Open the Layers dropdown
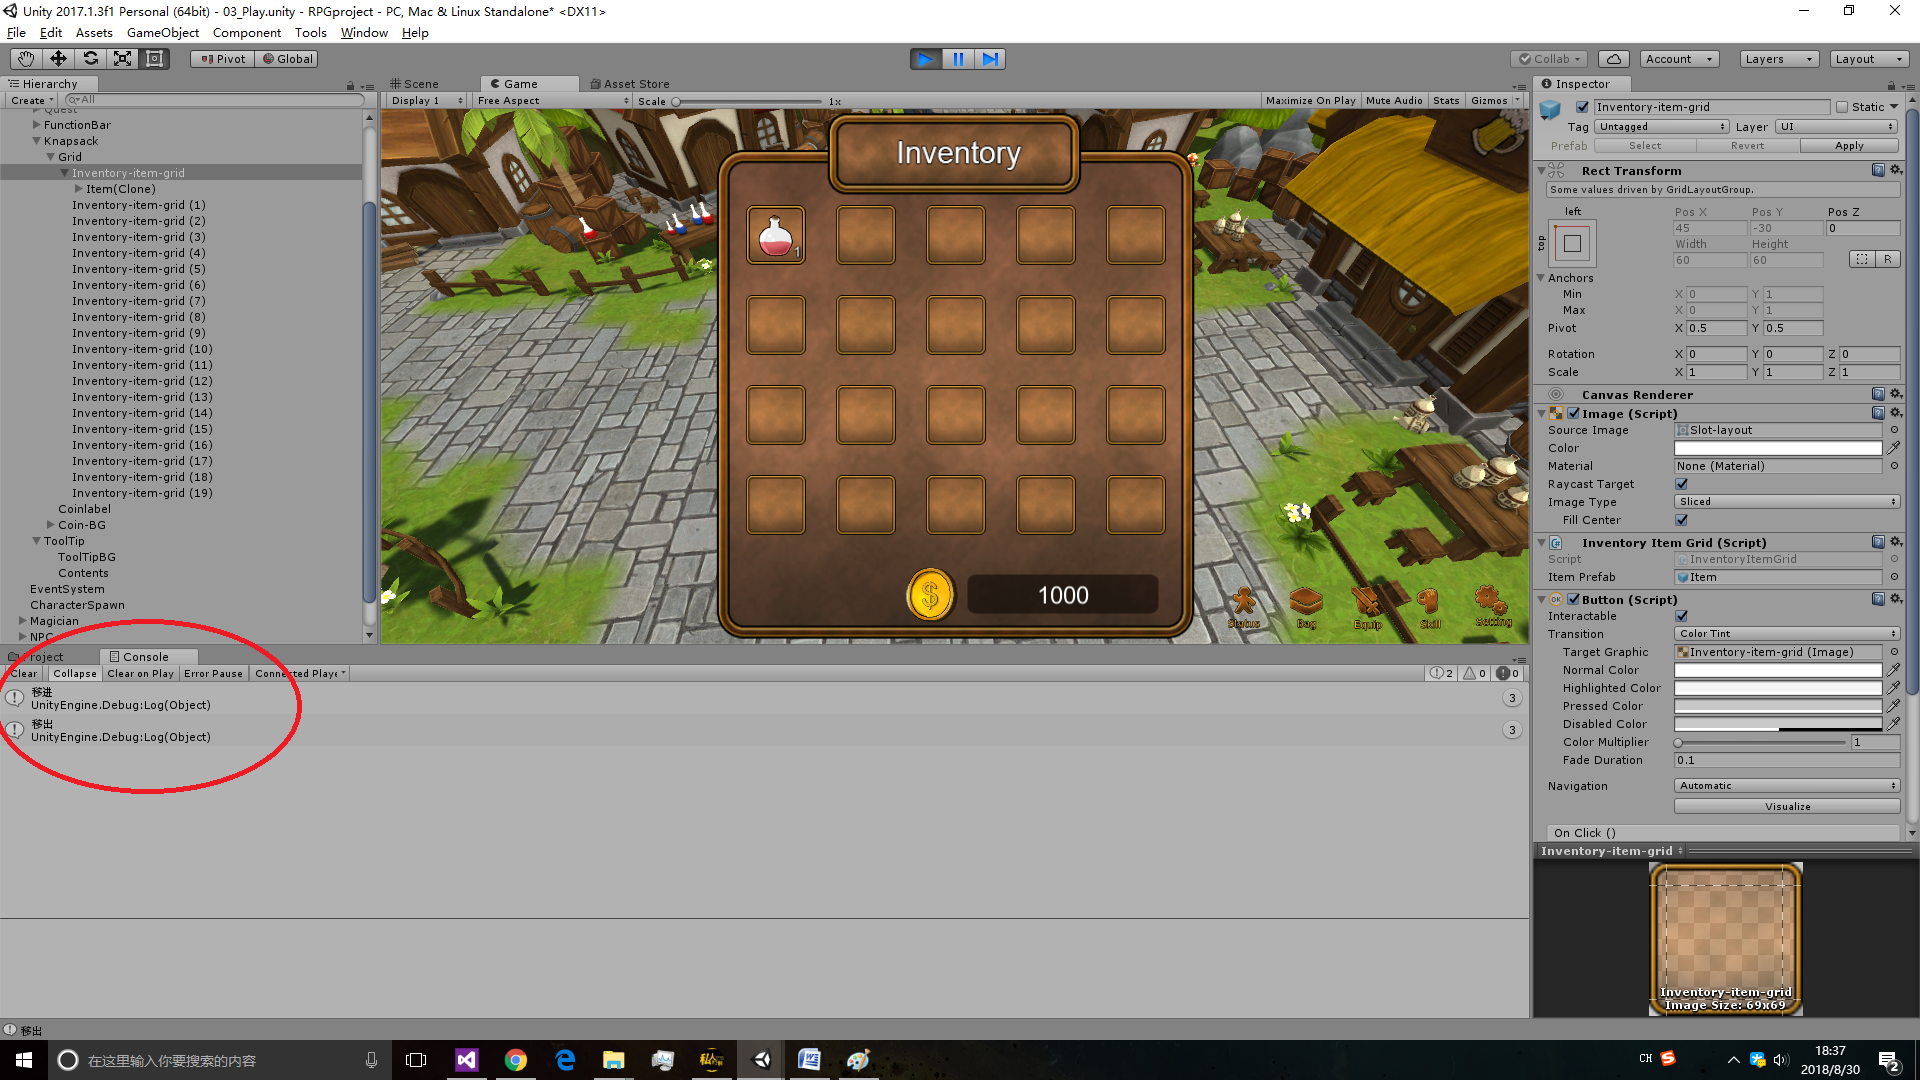This screenshot has width=1920, height=1080. click(1778, 59)
